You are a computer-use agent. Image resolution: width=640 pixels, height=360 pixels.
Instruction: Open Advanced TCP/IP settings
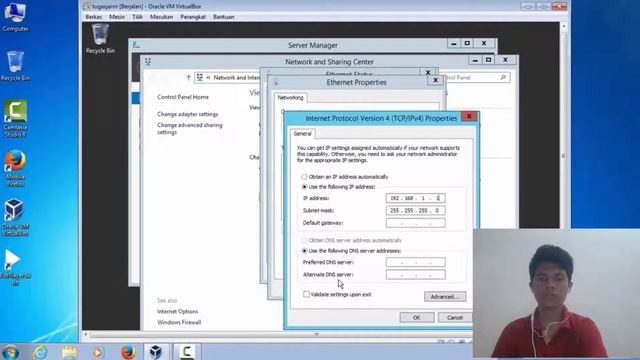[x=445, y=296]
